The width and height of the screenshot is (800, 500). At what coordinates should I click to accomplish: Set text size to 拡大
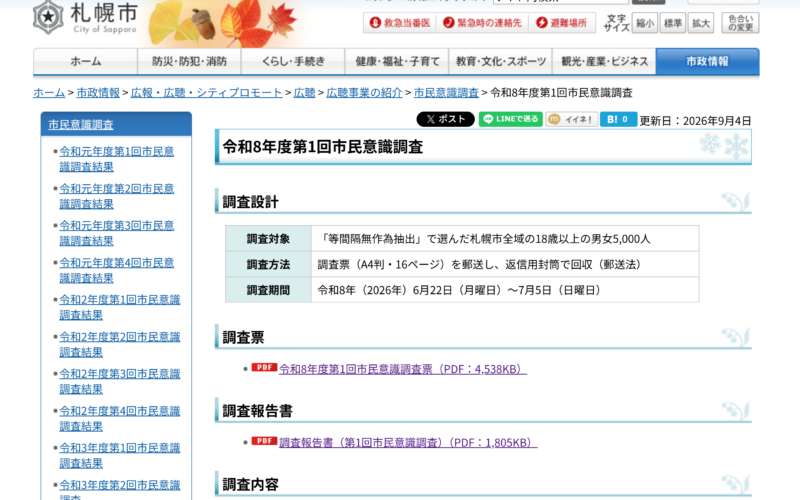[701, 23]
